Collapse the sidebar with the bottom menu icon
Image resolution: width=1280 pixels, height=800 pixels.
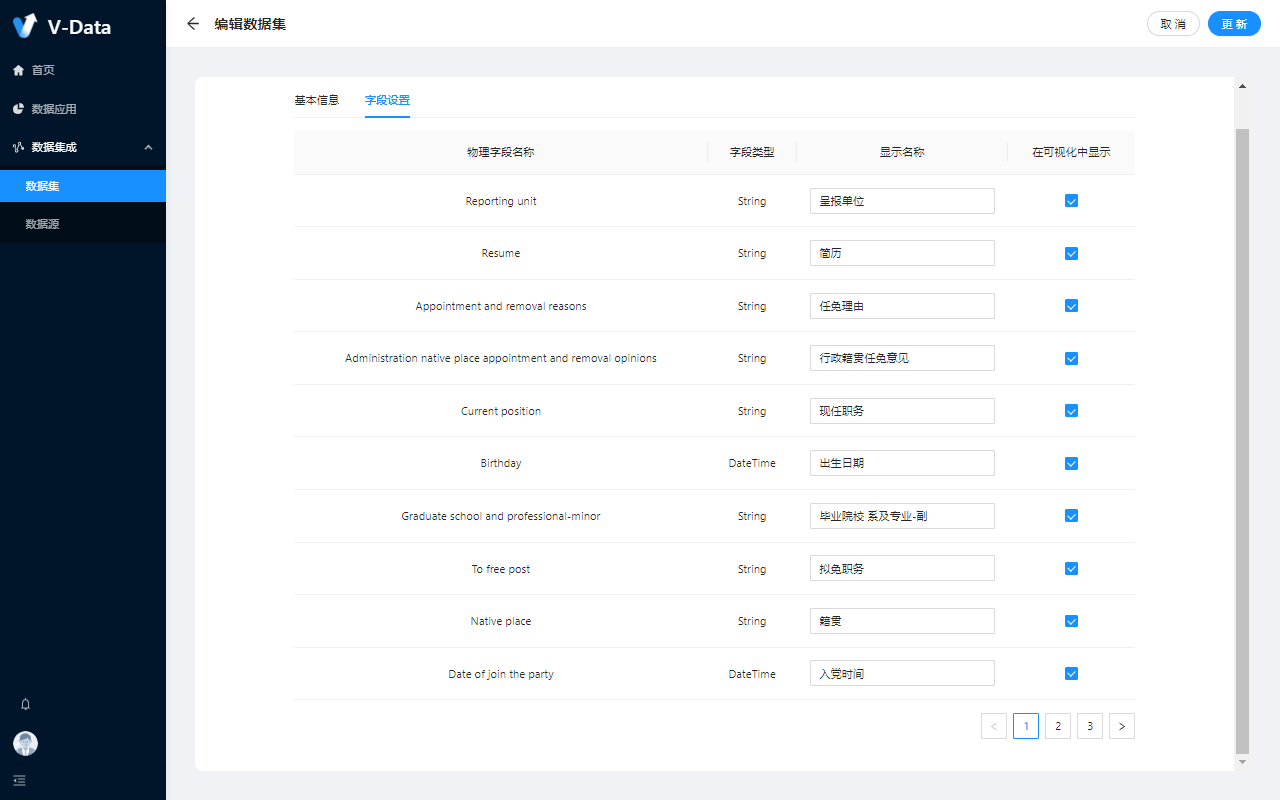[20, 780]
